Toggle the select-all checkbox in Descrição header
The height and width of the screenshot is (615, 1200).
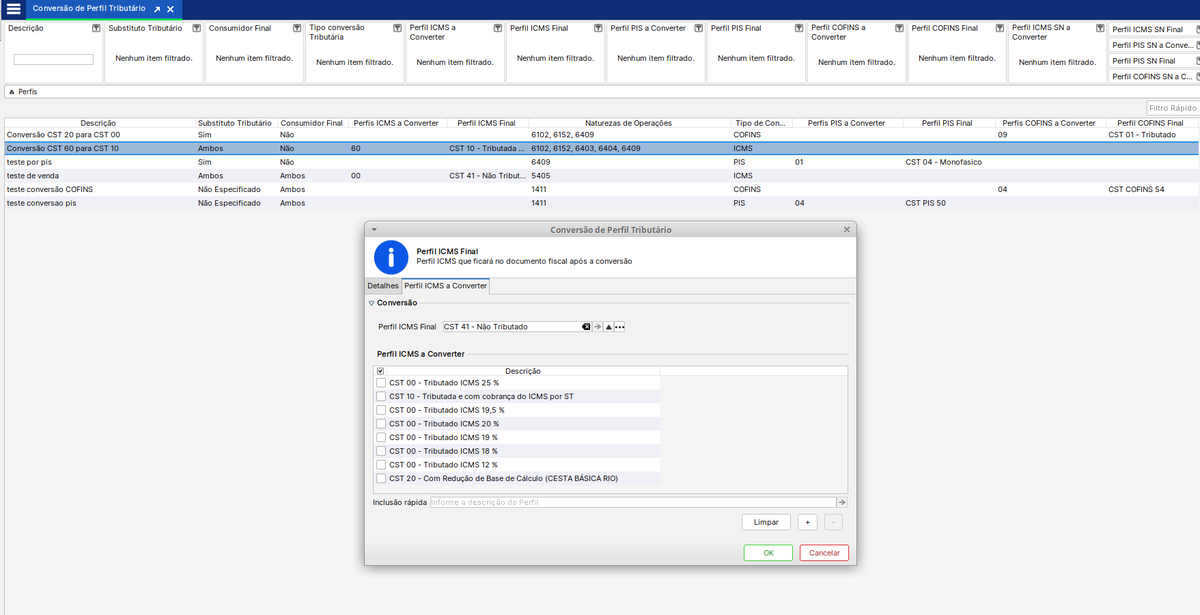pyautogui.click(x=380, y=371)
